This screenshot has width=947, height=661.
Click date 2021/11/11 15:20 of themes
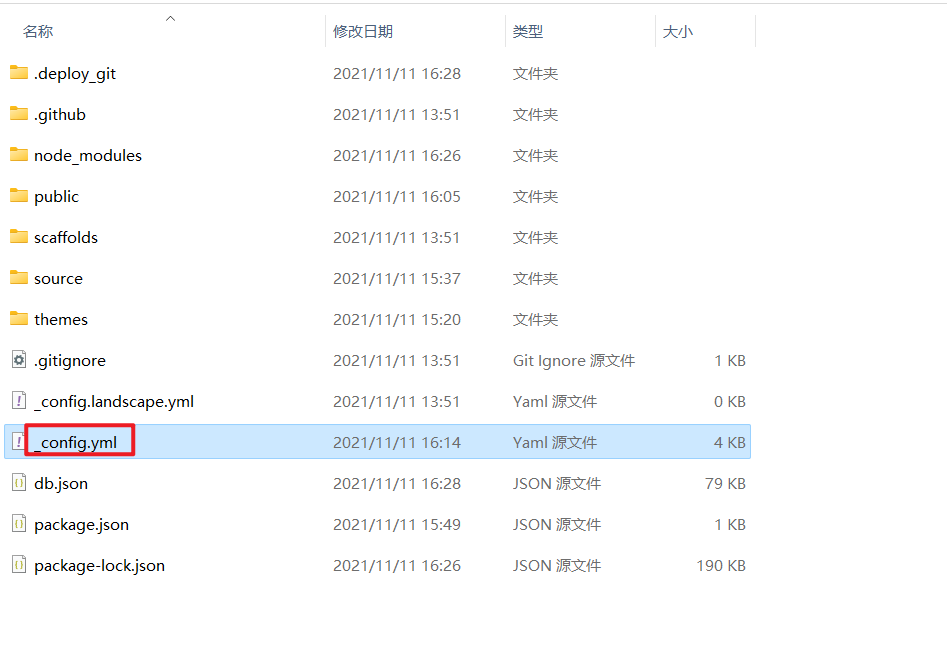(x=397, y=320)
